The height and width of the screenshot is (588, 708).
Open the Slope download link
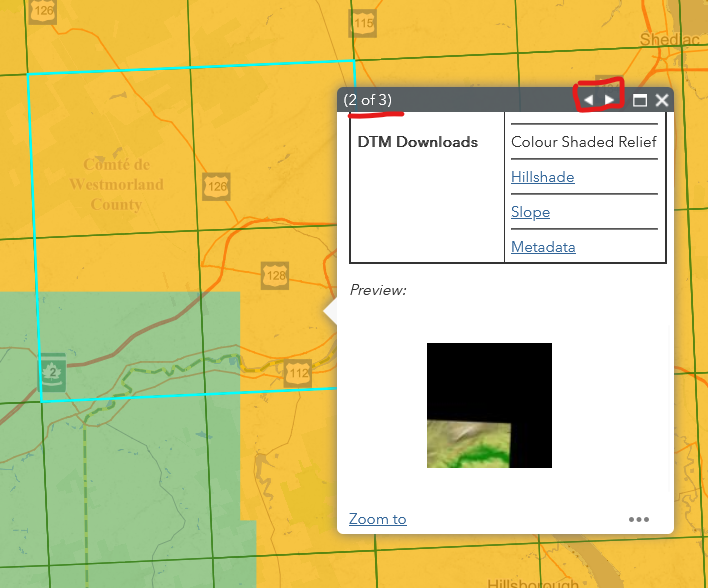[530, 212]
